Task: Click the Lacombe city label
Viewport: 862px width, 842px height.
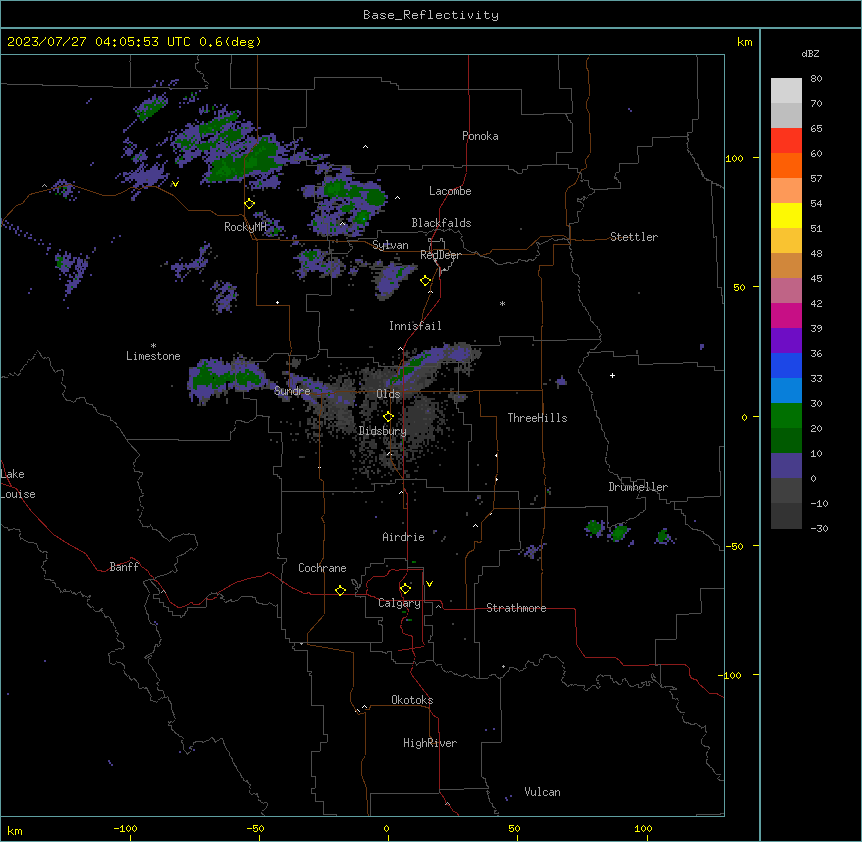Action: tap(450, 191)
